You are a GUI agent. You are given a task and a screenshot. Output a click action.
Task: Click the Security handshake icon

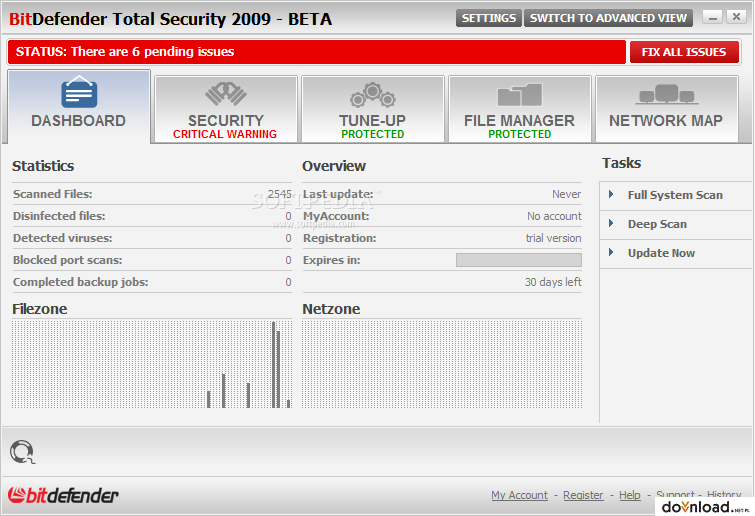[x=226, y=93]
